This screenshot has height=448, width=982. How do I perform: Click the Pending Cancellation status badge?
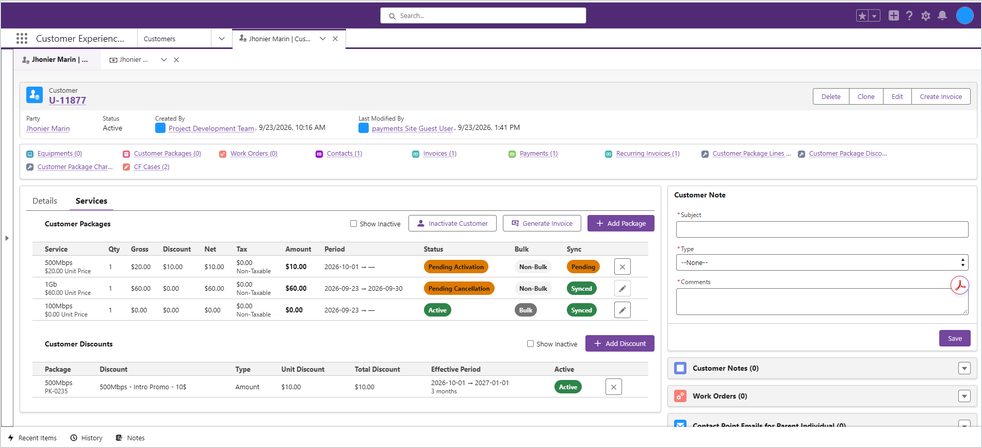tap(459, 289)
